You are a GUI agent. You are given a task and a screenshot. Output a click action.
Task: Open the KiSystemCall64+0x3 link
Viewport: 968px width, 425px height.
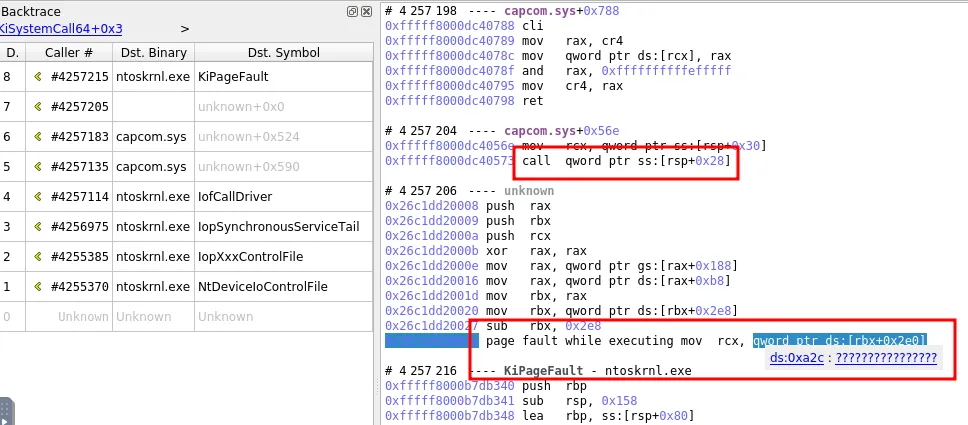point(61,28)
